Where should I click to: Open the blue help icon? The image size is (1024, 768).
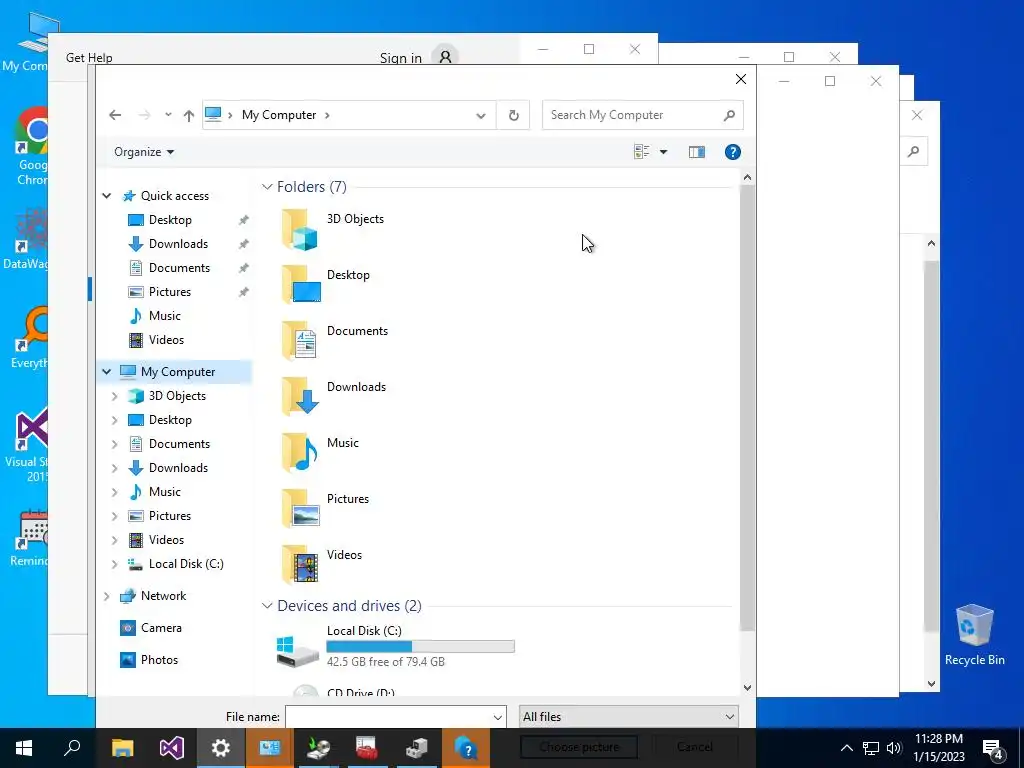pyautogui.click(x=733, y=152)
